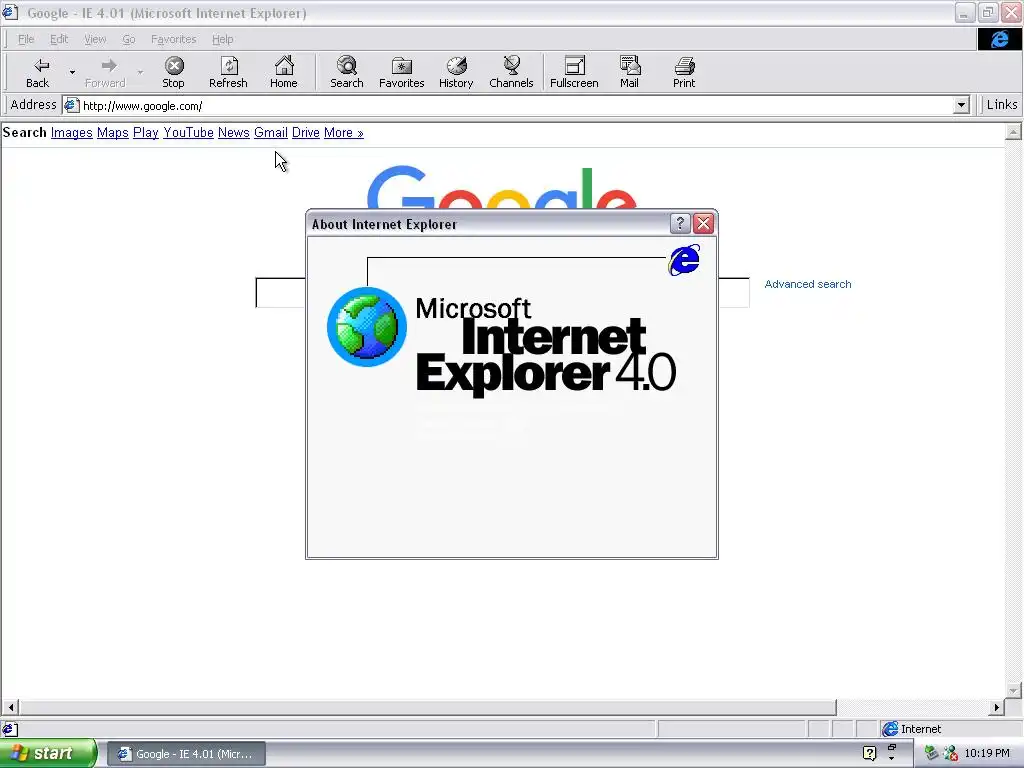This screenshot has width=1024, height=768.
Task: Click the network connection tray icon with red X
Action: [950, 753]
